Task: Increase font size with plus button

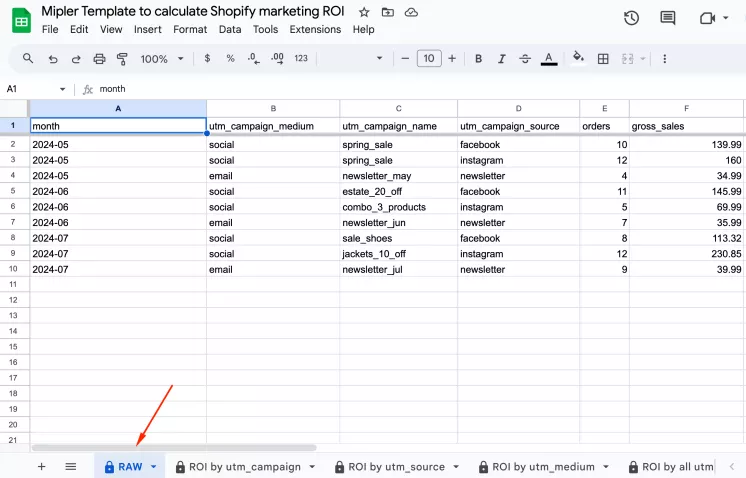Action: coord(452,59)
